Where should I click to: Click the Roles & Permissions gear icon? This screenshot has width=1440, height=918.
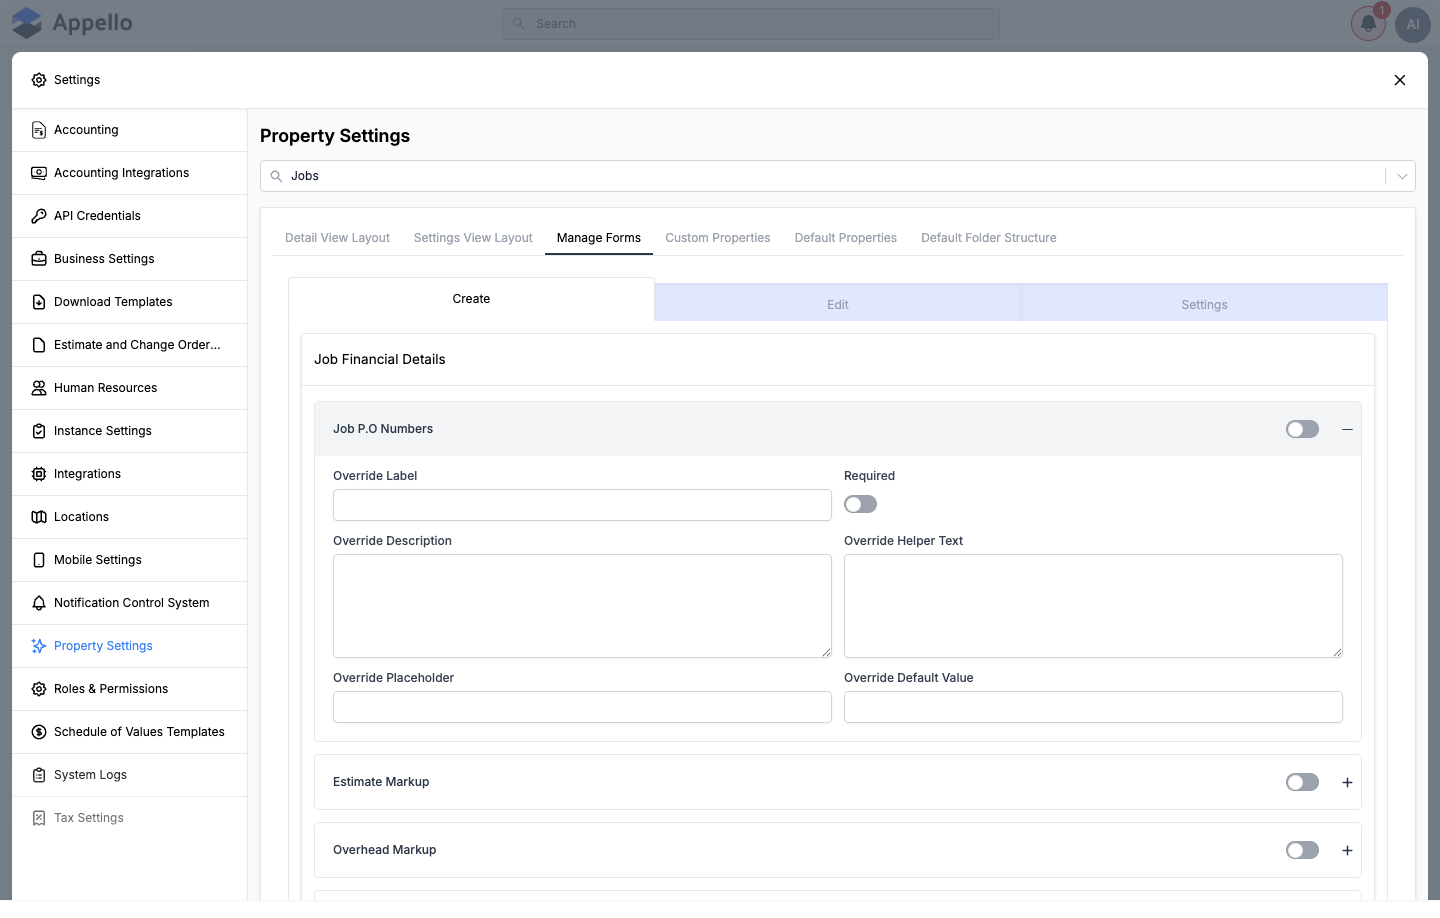point(39,689)
